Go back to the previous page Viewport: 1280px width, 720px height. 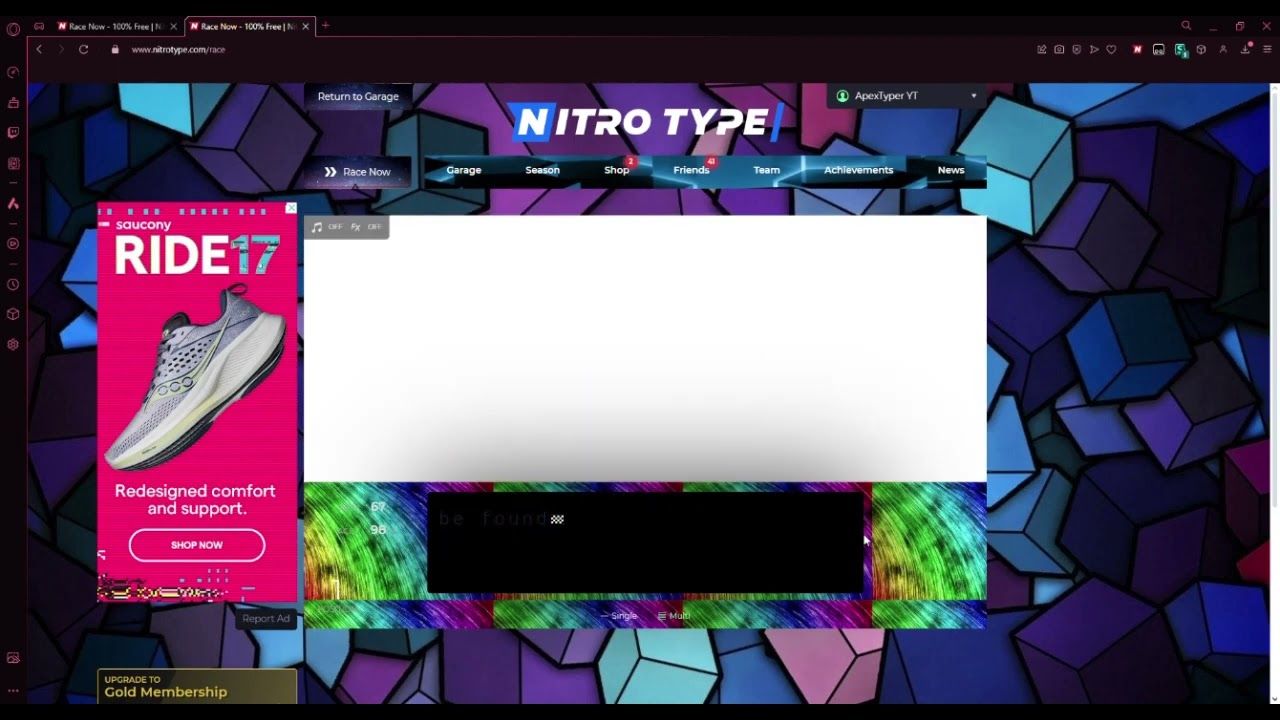(x=39, y=49)
